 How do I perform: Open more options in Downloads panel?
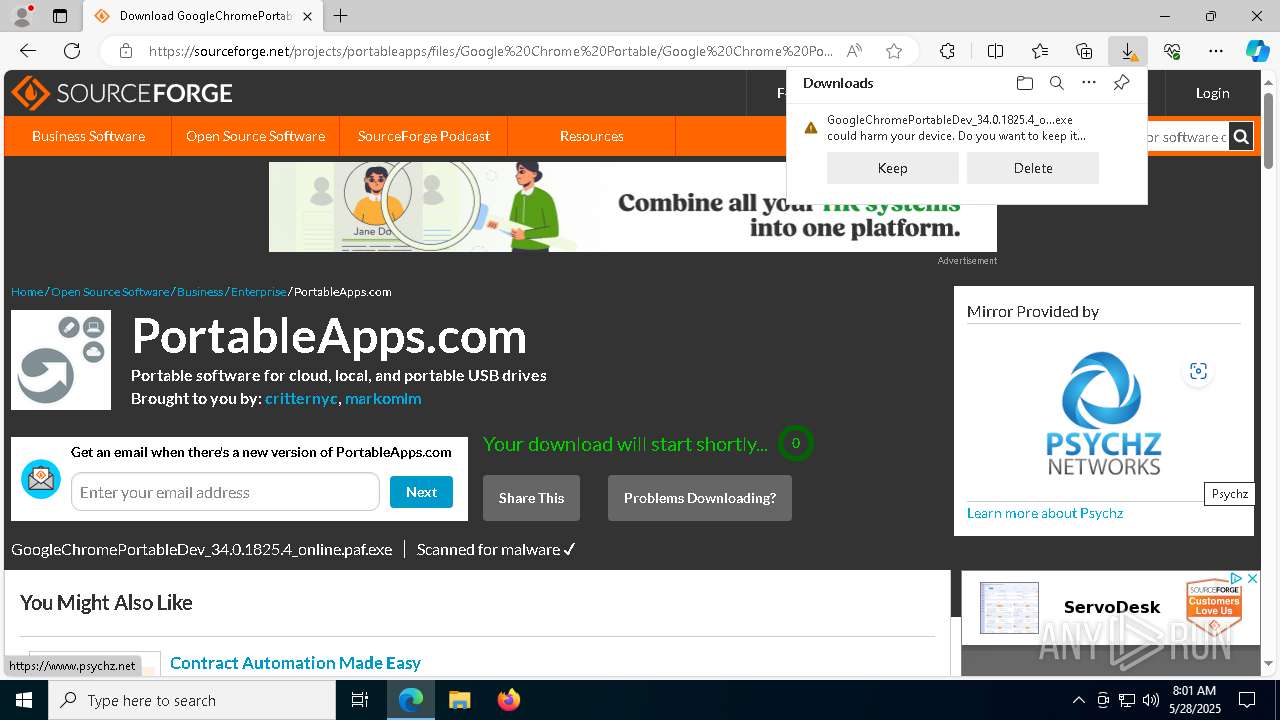[x=1089, y=83]
